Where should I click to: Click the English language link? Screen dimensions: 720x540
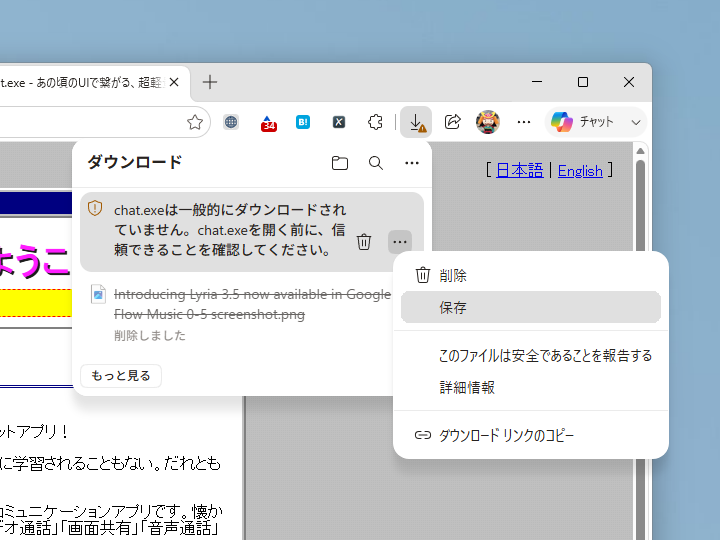point(580,171)
